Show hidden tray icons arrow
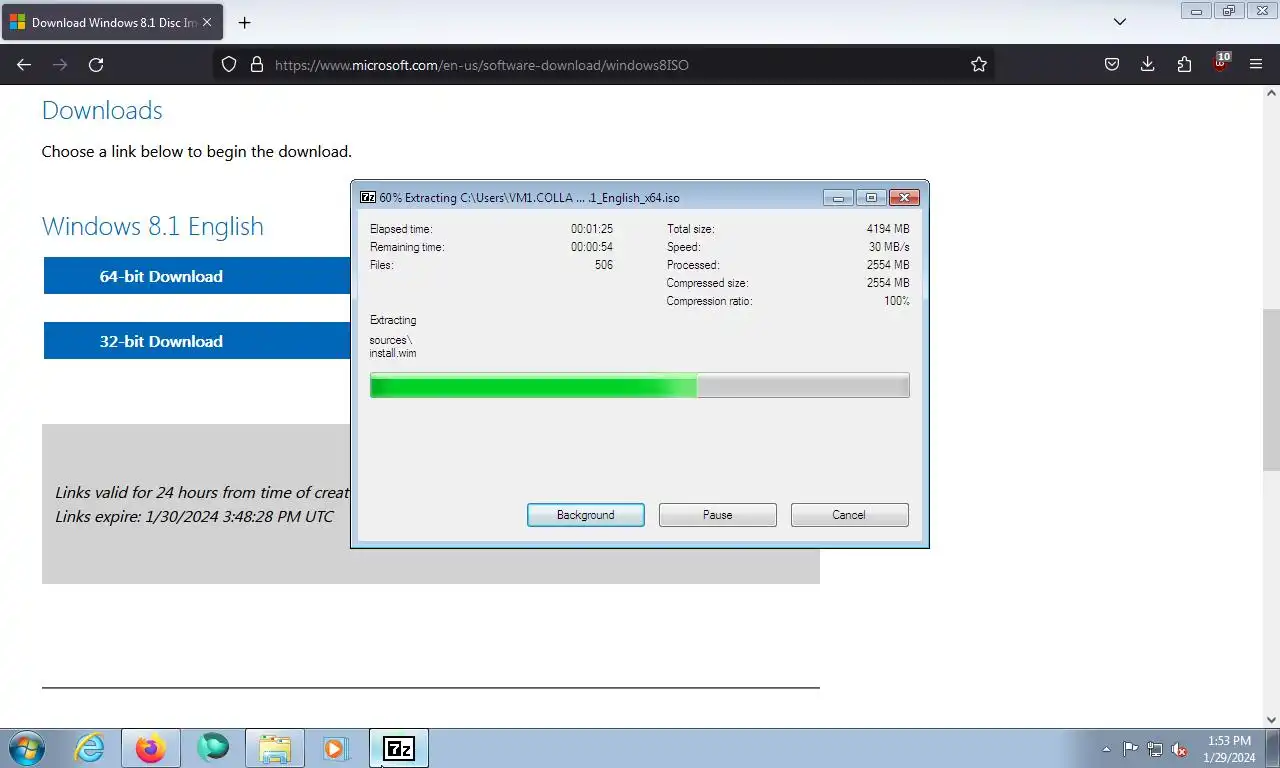 (x=1106, y=749)
